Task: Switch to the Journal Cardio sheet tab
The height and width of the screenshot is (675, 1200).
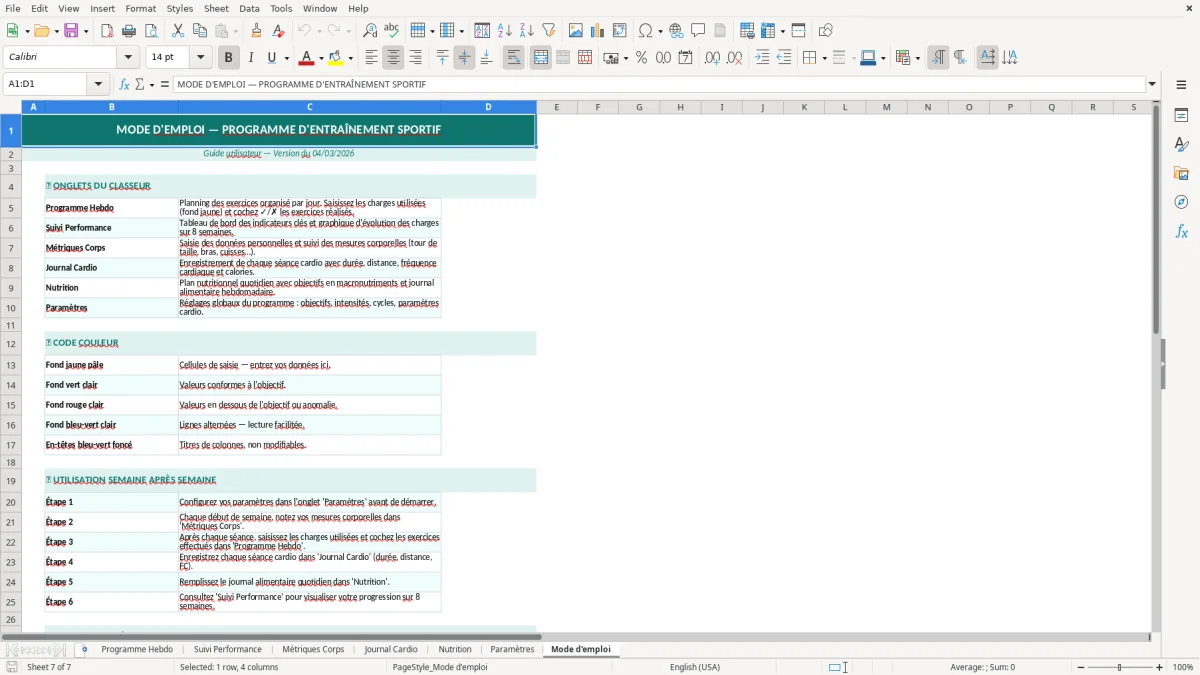Action: 391,649
